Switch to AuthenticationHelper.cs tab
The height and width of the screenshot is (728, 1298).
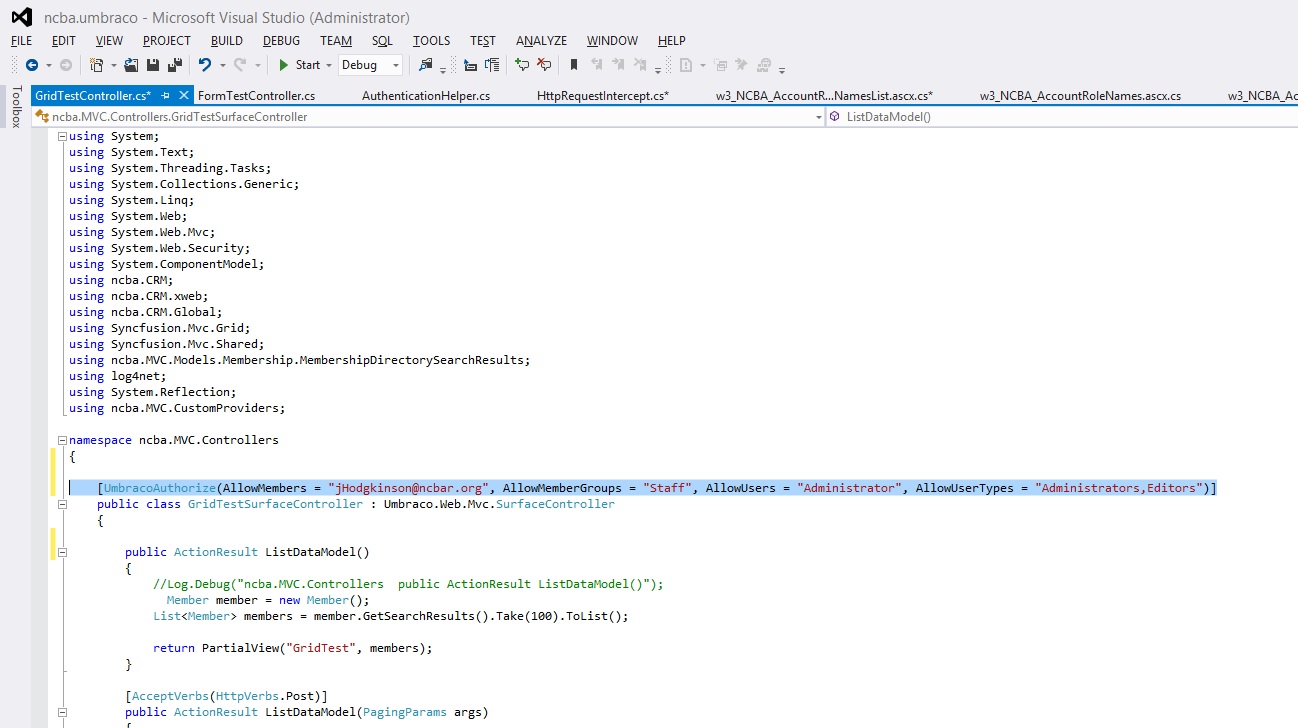[426, 96]
